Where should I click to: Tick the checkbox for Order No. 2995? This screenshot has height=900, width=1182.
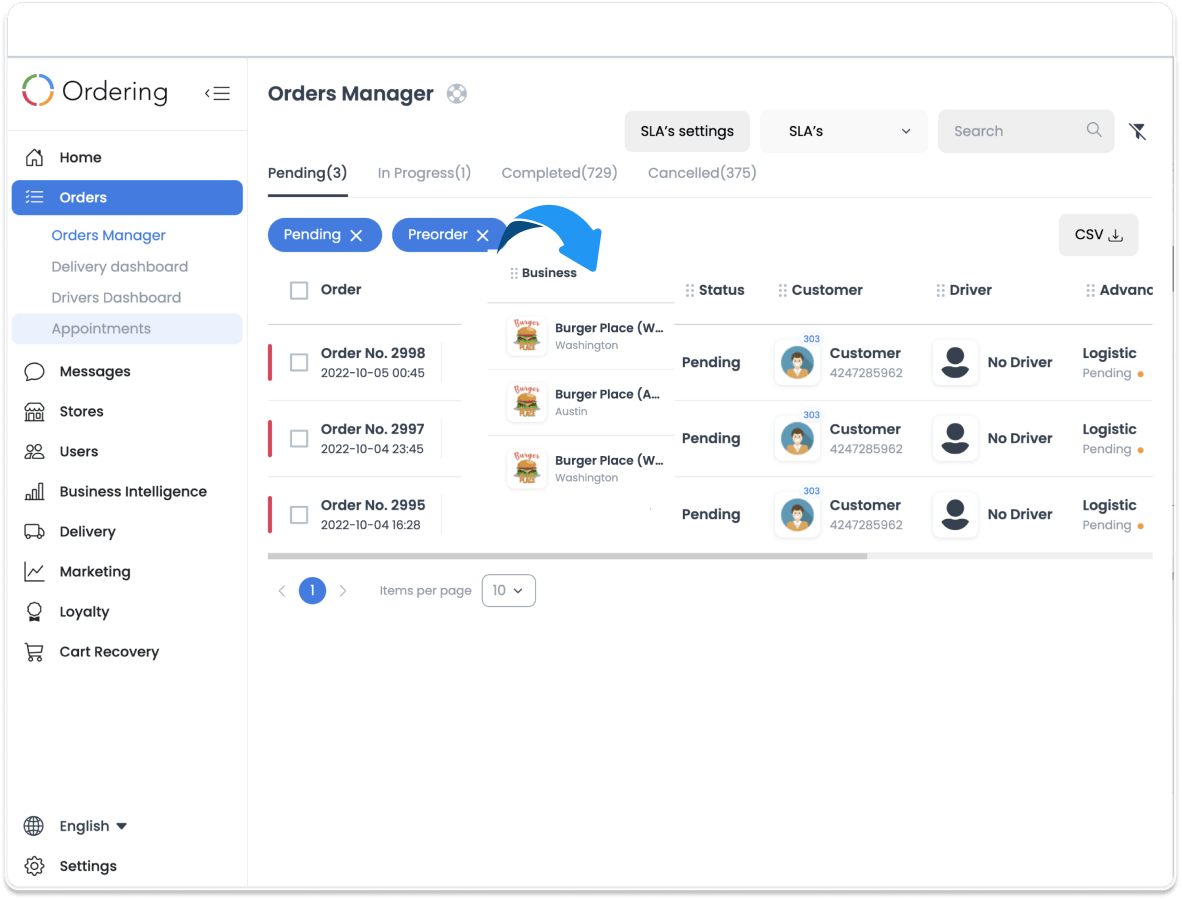point(299,514)
